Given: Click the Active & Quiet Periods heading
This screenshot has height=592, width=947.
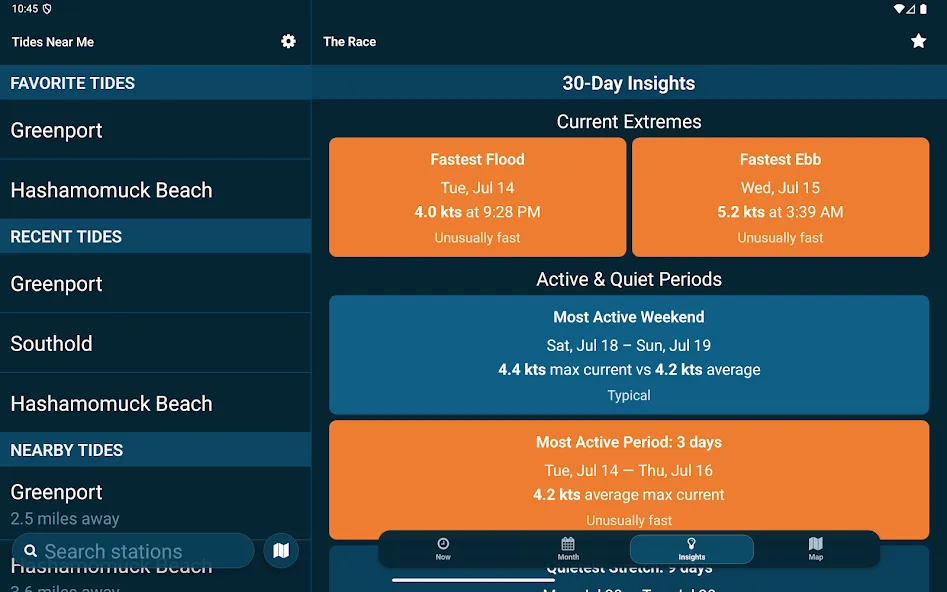Looking at the screenshot, I should click(x=629, y=279).
